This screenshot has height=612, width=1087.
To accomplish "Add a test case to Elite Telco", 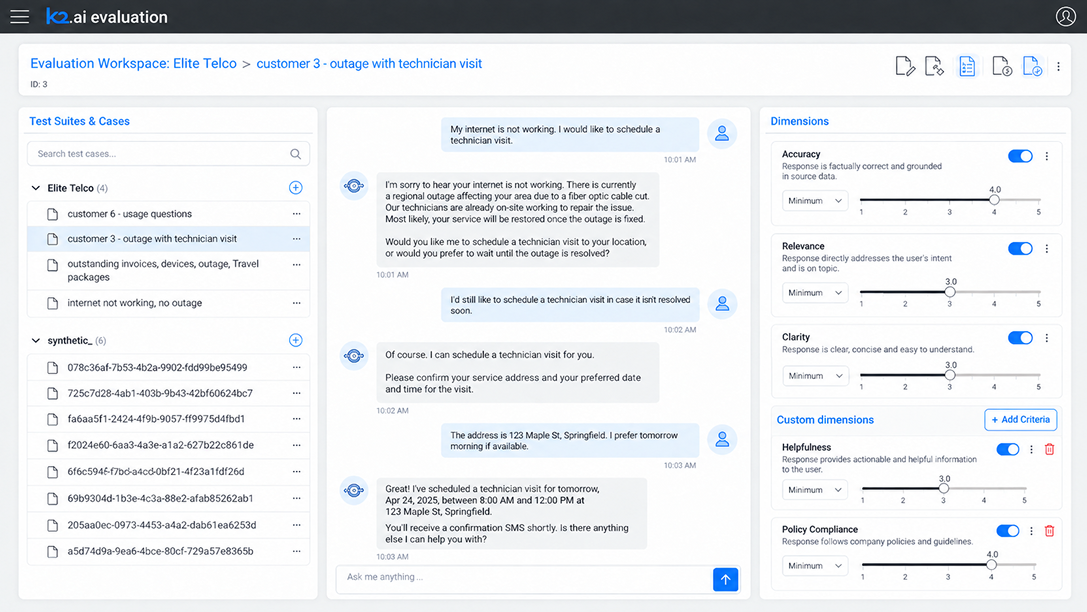I will click(x=295, y=188).
